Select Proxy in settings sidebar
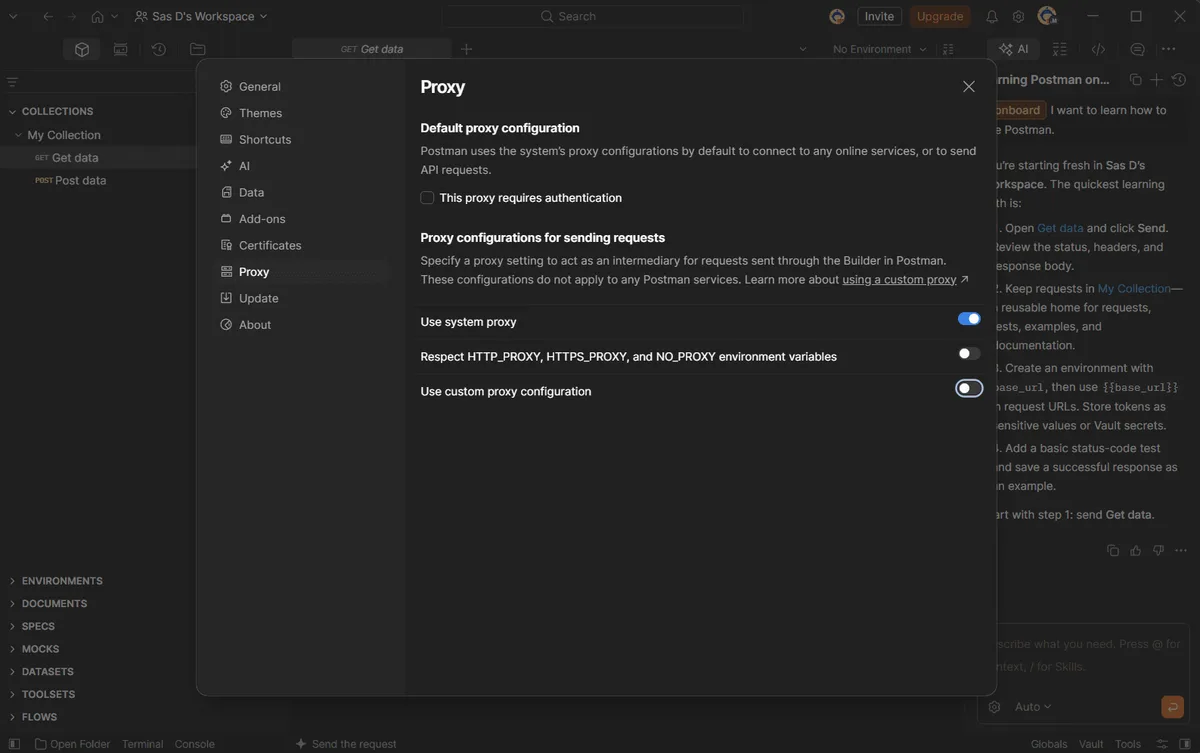This screenshot has height=753, width=1200. click(302, 272)
